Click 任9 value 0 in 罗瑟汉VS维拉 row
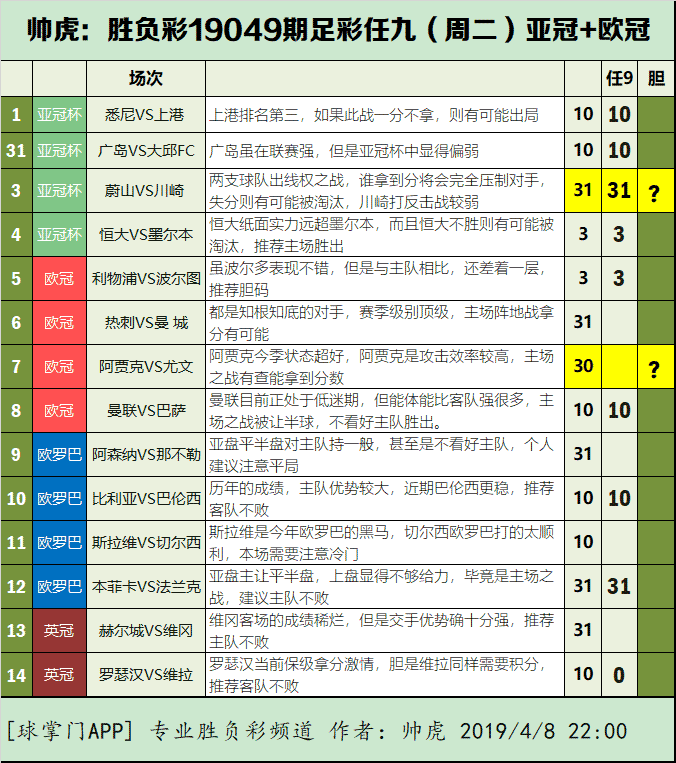This screenshot has width=676, height=763. point(619,675)
